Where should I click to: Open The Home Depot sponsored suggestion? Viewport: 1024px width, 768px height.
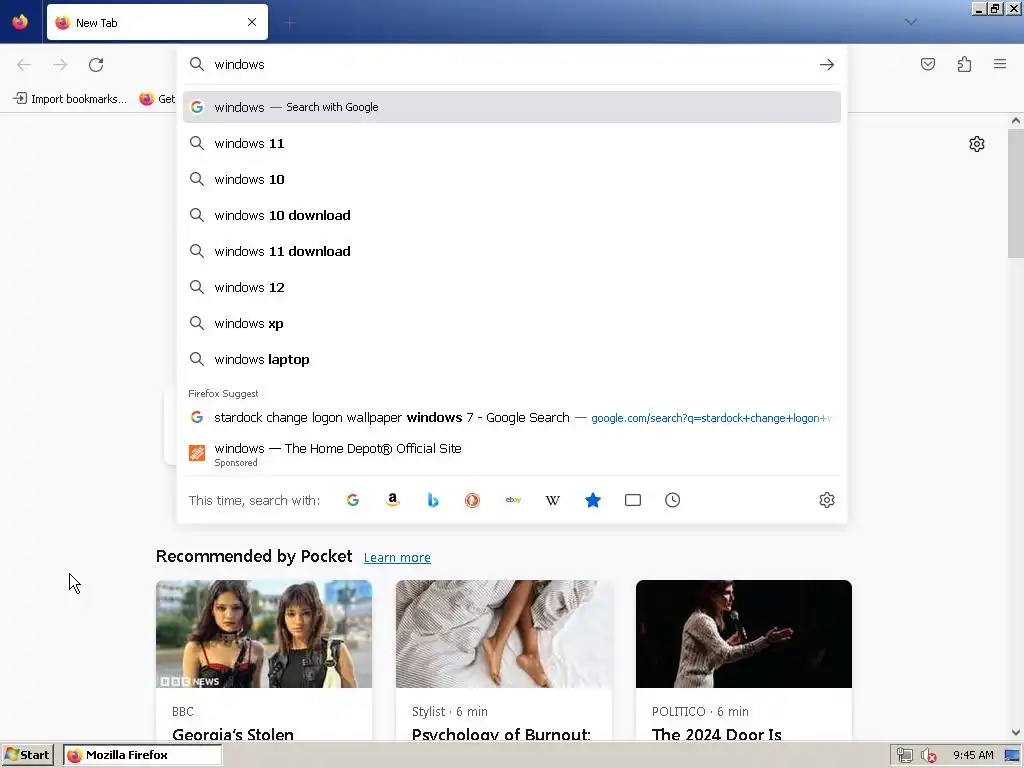tap(512, 454)
